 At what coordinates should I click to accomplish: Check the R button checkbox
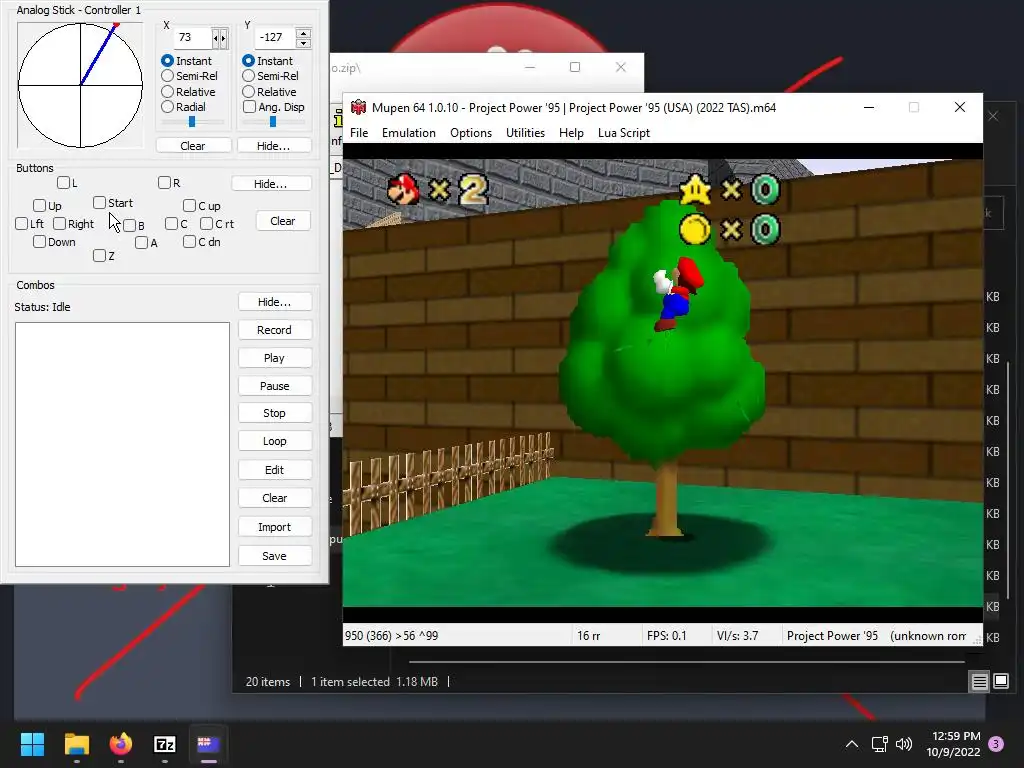coord(165,182)
